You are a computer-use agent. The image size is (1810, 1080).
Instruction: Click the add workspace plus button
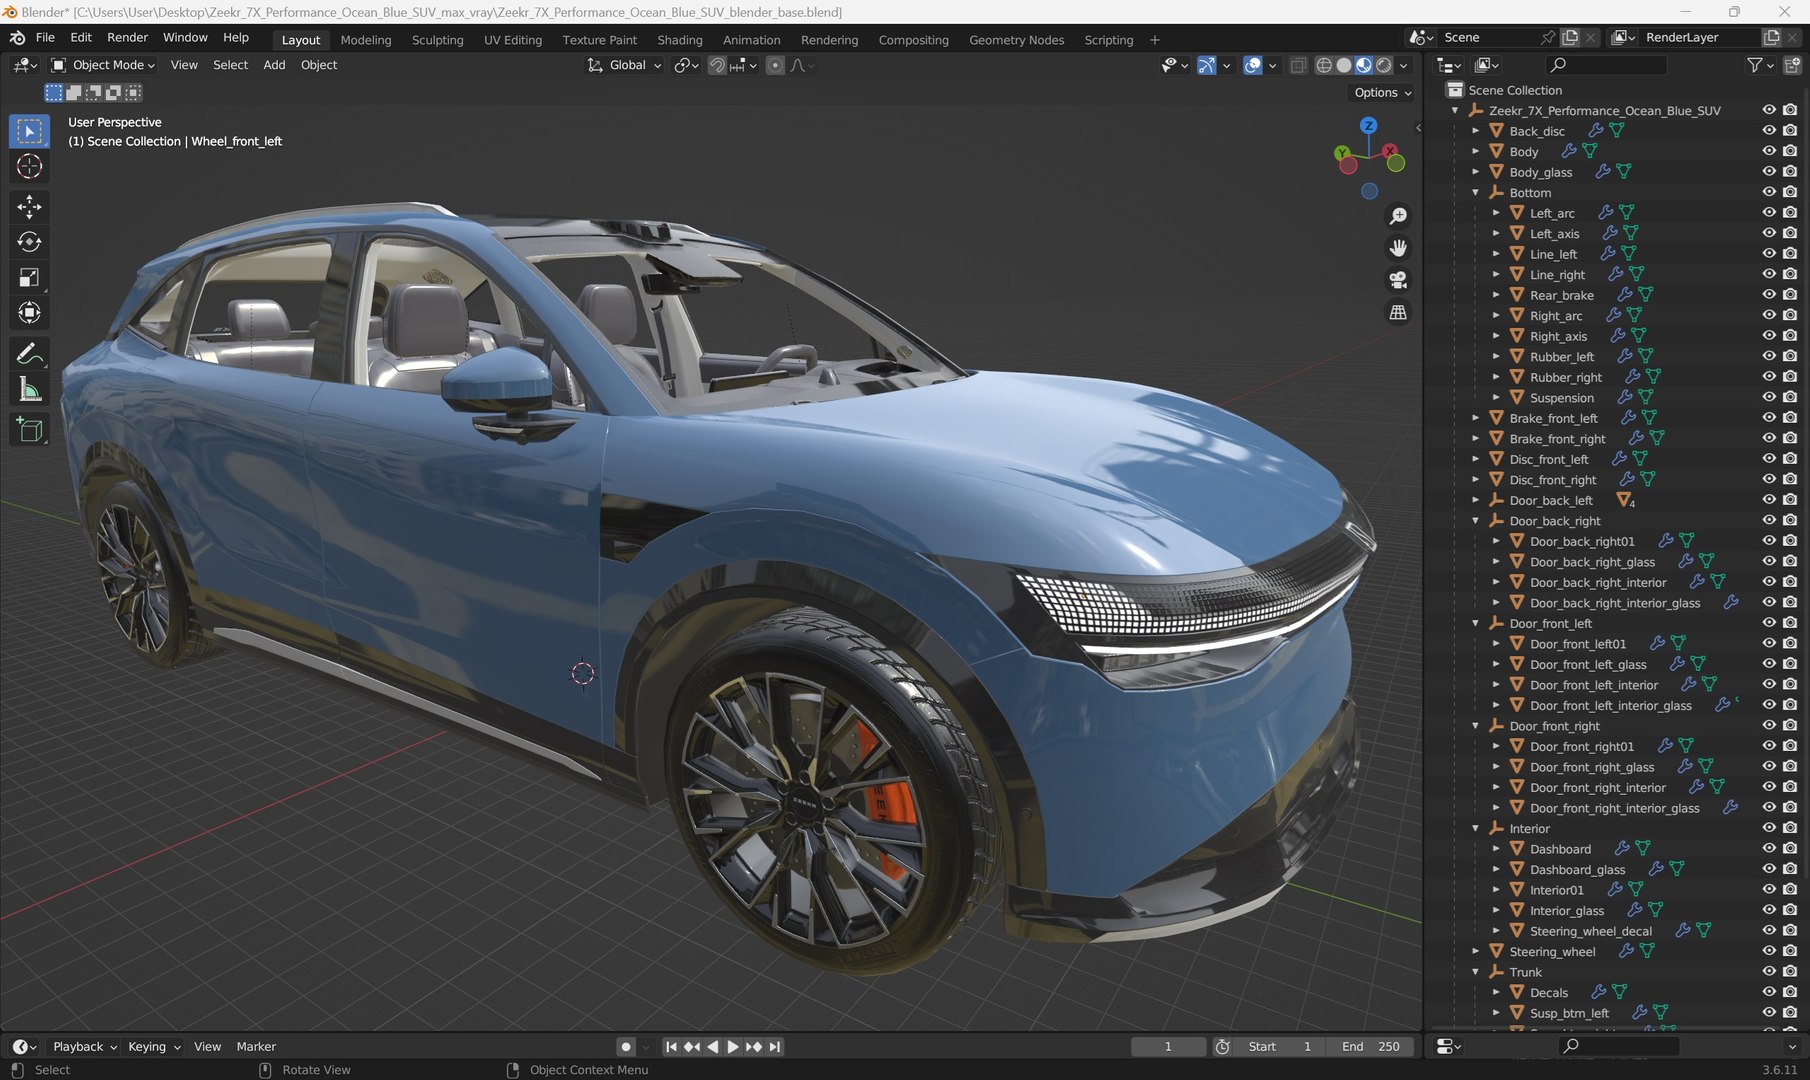pos(1154,40)
